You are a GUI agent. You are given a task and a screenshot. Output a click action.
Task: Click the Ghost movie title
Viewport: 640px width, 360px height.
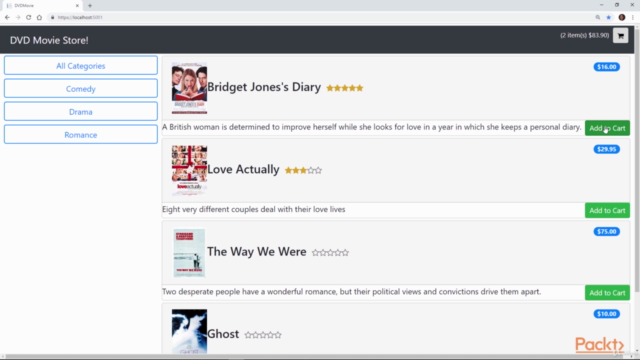pyautogui.click(x=223, y=334)
